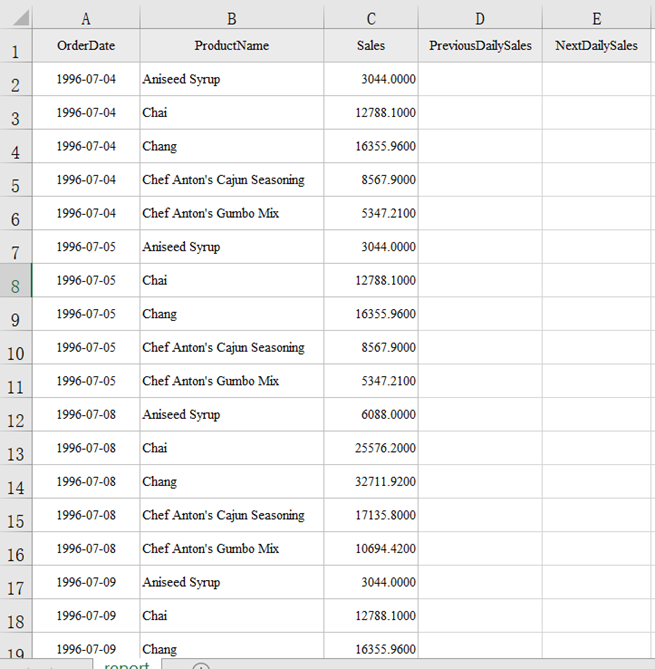Click the NextDailySales header cell
The image size is (655, 669).
tap(597, 46)
